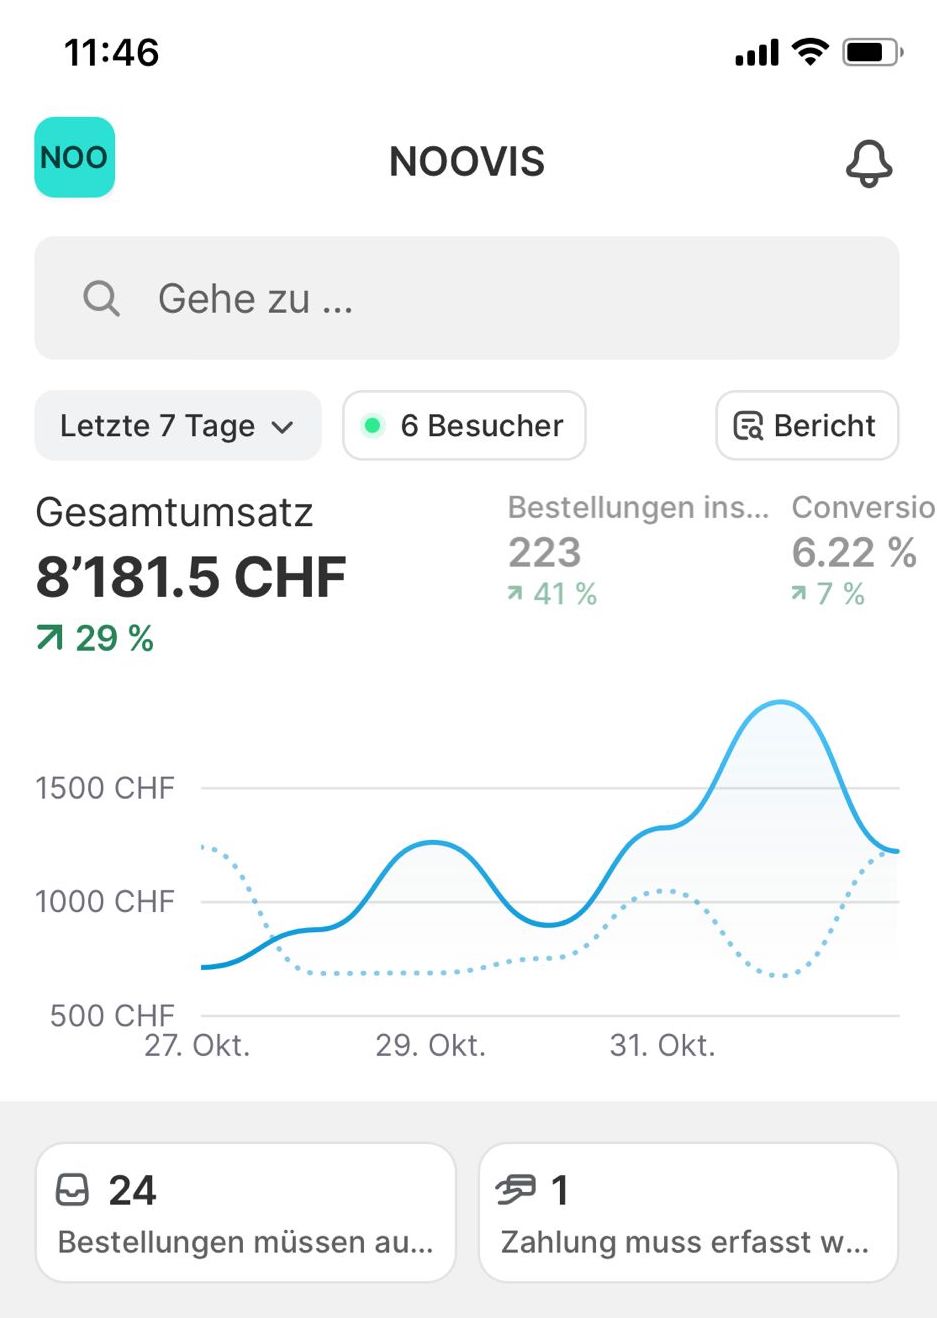Tap the inbox icon beside 24
This screenshot has height=1318, width=937.
[x=72, y=1190]
